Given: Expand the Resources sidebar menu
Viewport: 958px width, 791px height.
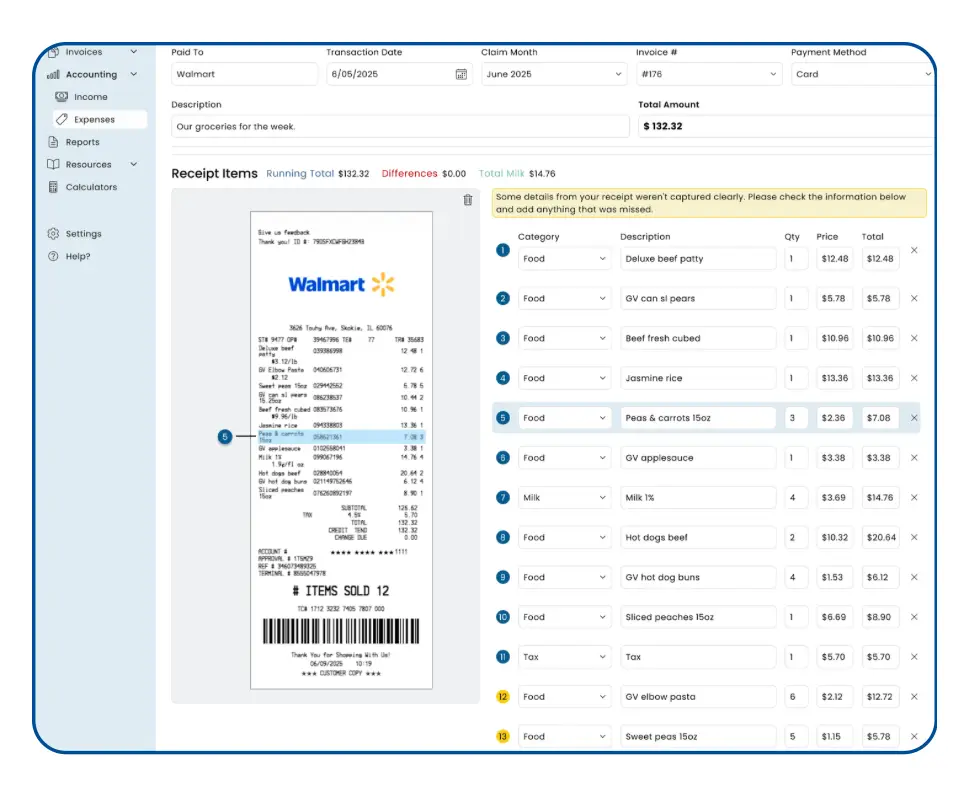Looking at the screenshot, I should (x=133, y=164).
